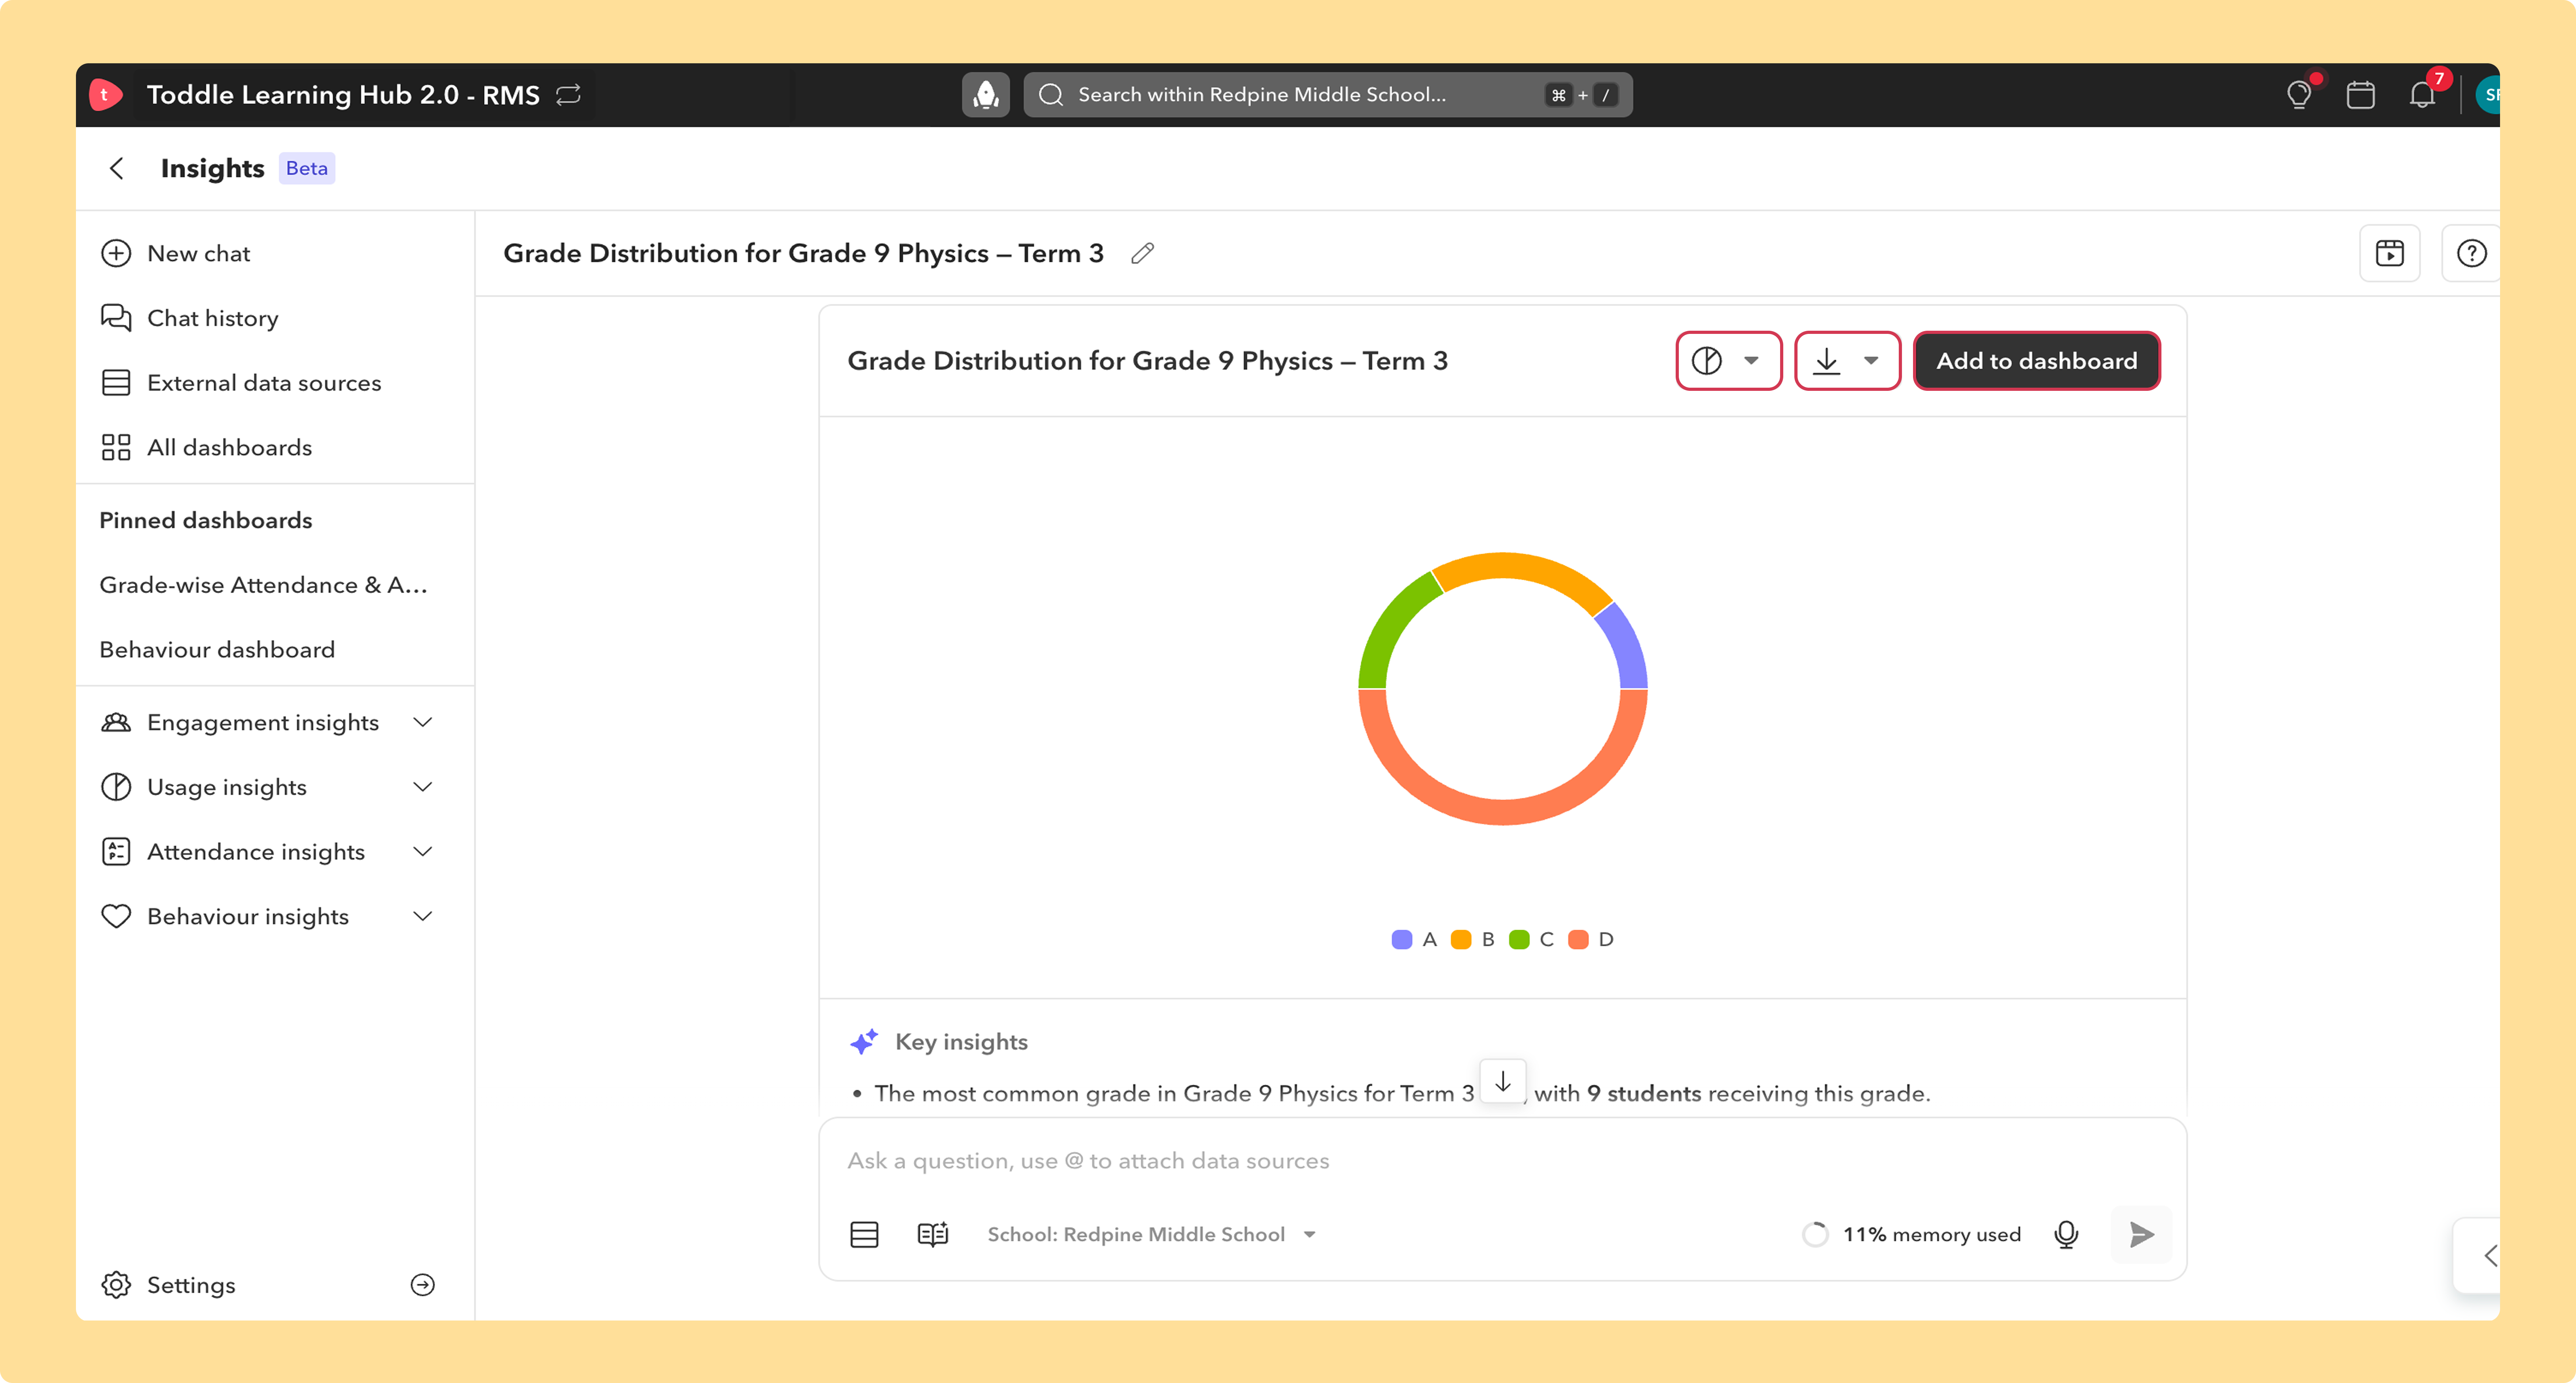Click the Key insights sparkle icon

[x=864, y=1042]
